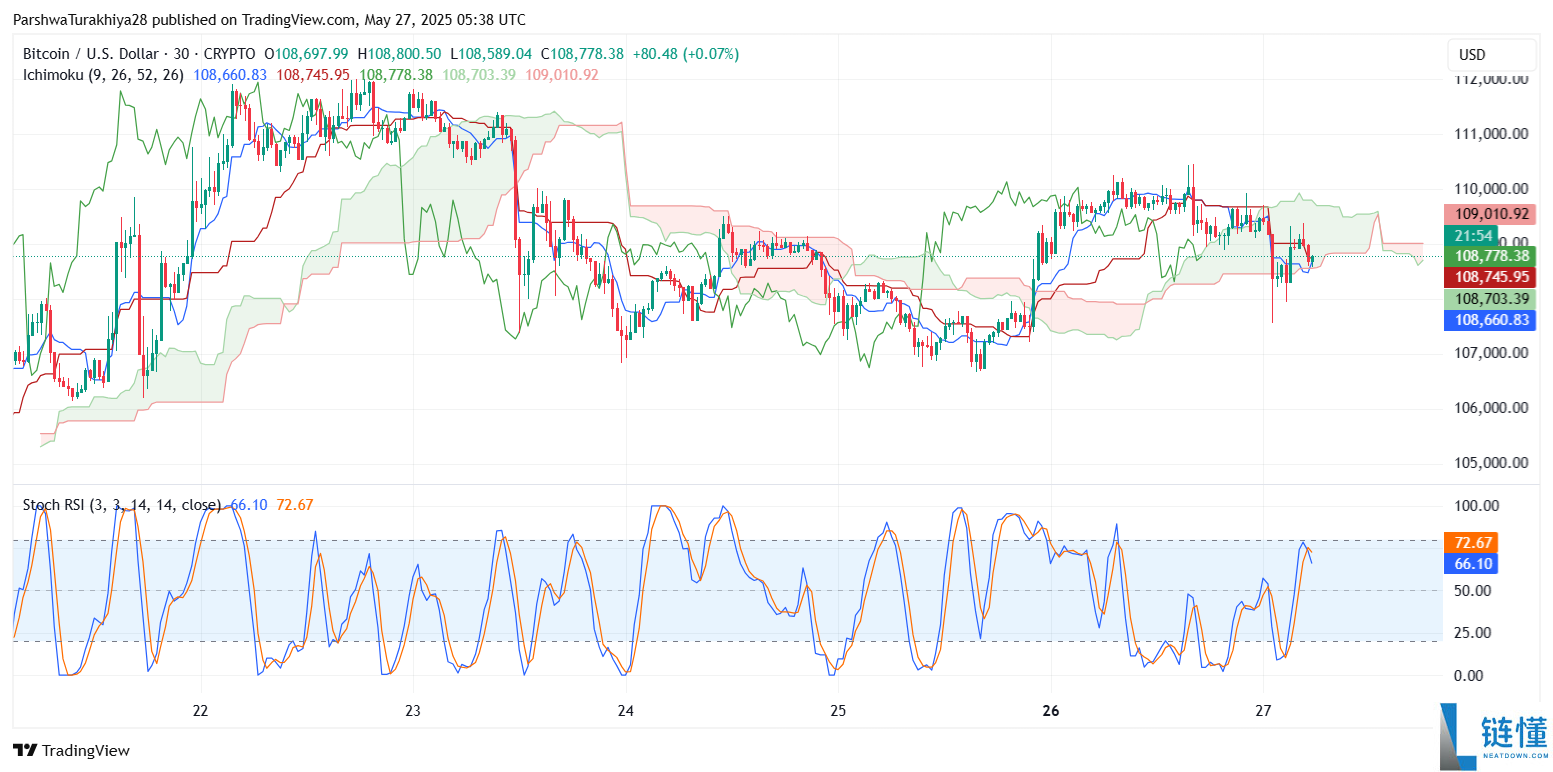Click the ParshwaTurakhiya28 author link
This screenshot has height=772, width=1553.
click(x=79, y=19)
